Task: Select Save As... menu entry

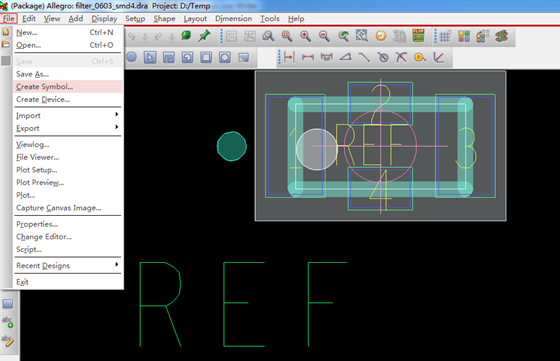Action: click(67, 74)
